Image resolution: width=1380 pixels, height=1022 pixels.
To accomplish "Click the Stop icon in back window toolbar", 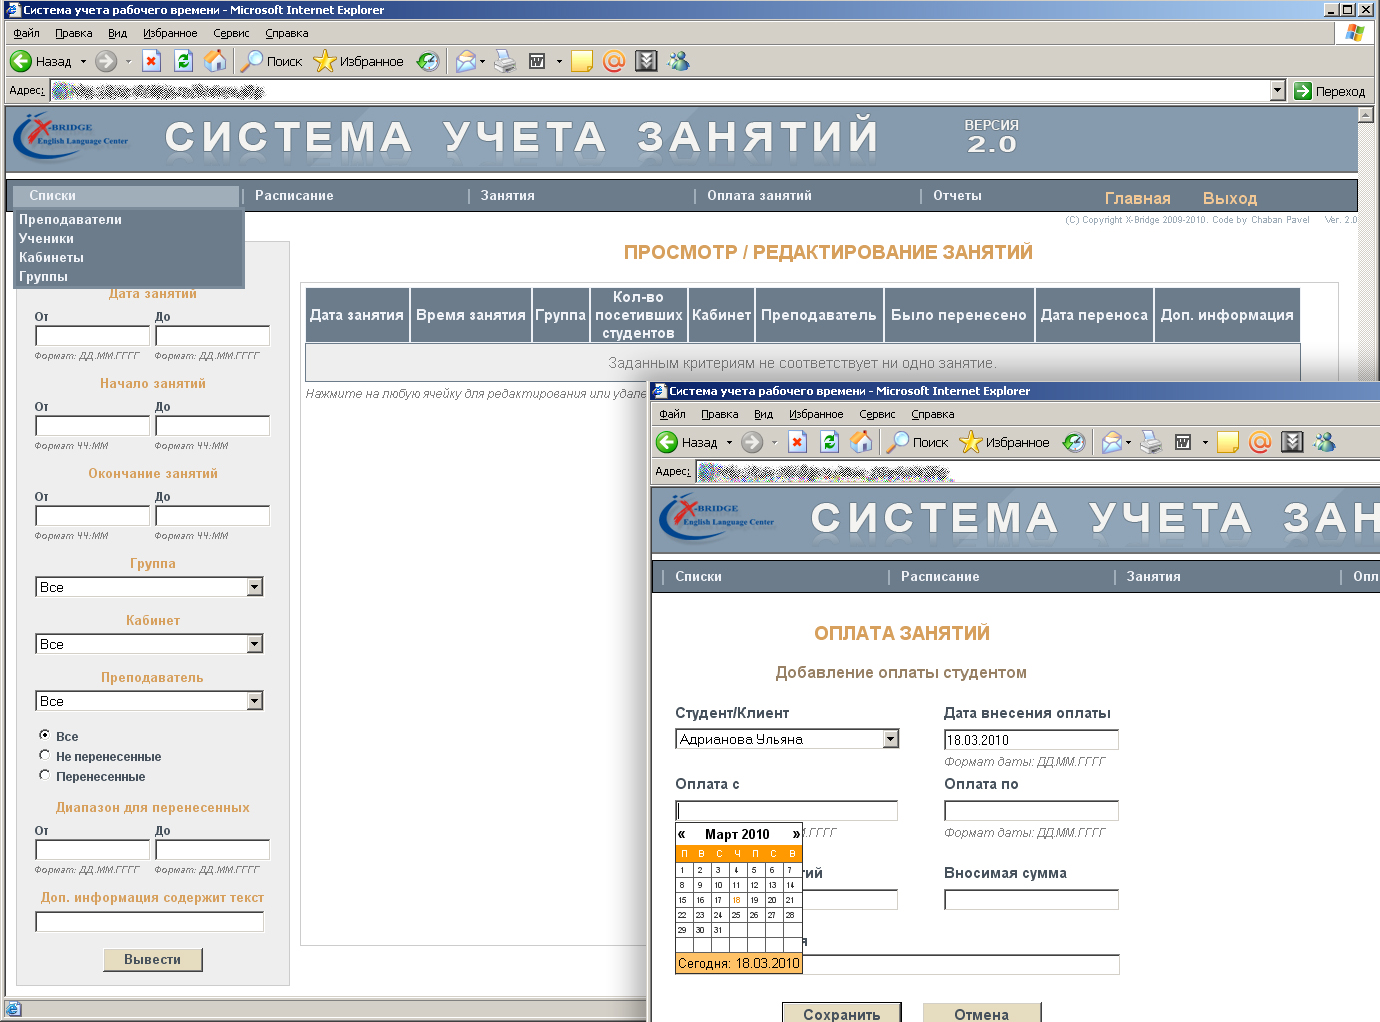I will (151, 61).
